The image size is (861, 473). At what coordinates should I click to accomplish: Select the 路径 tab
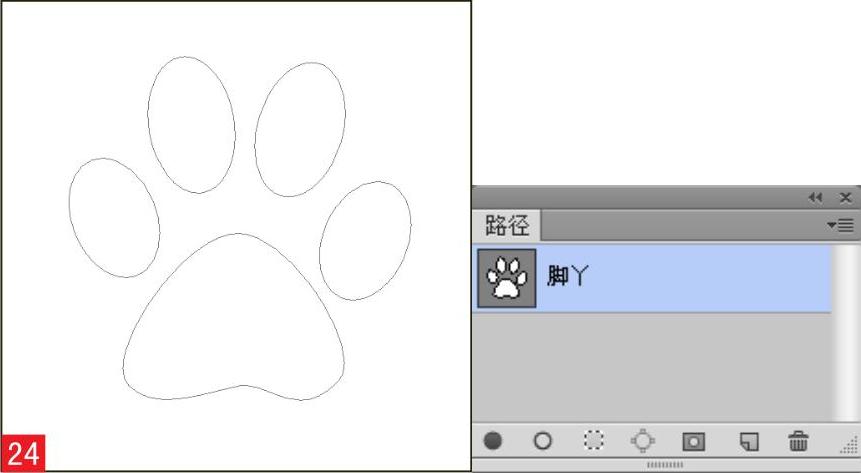click(x=507, y=225)
